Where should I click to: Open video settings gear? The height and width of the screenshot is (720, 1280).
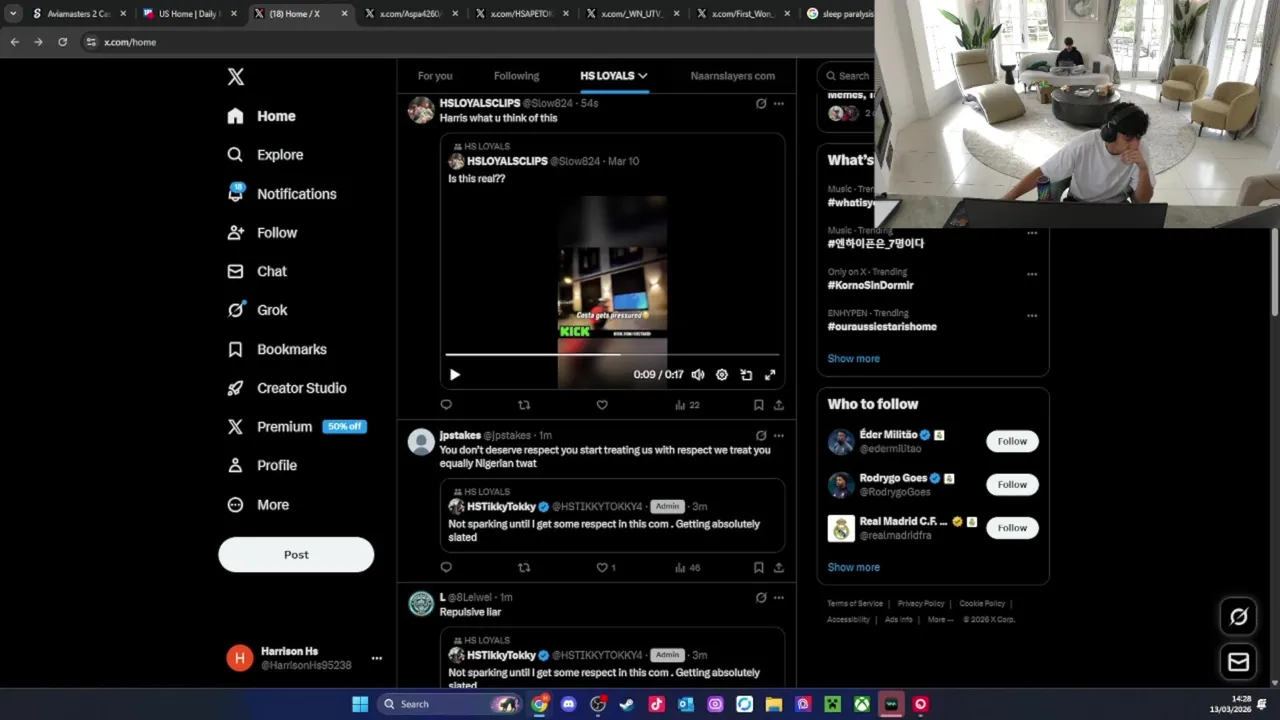click(722, 375)
